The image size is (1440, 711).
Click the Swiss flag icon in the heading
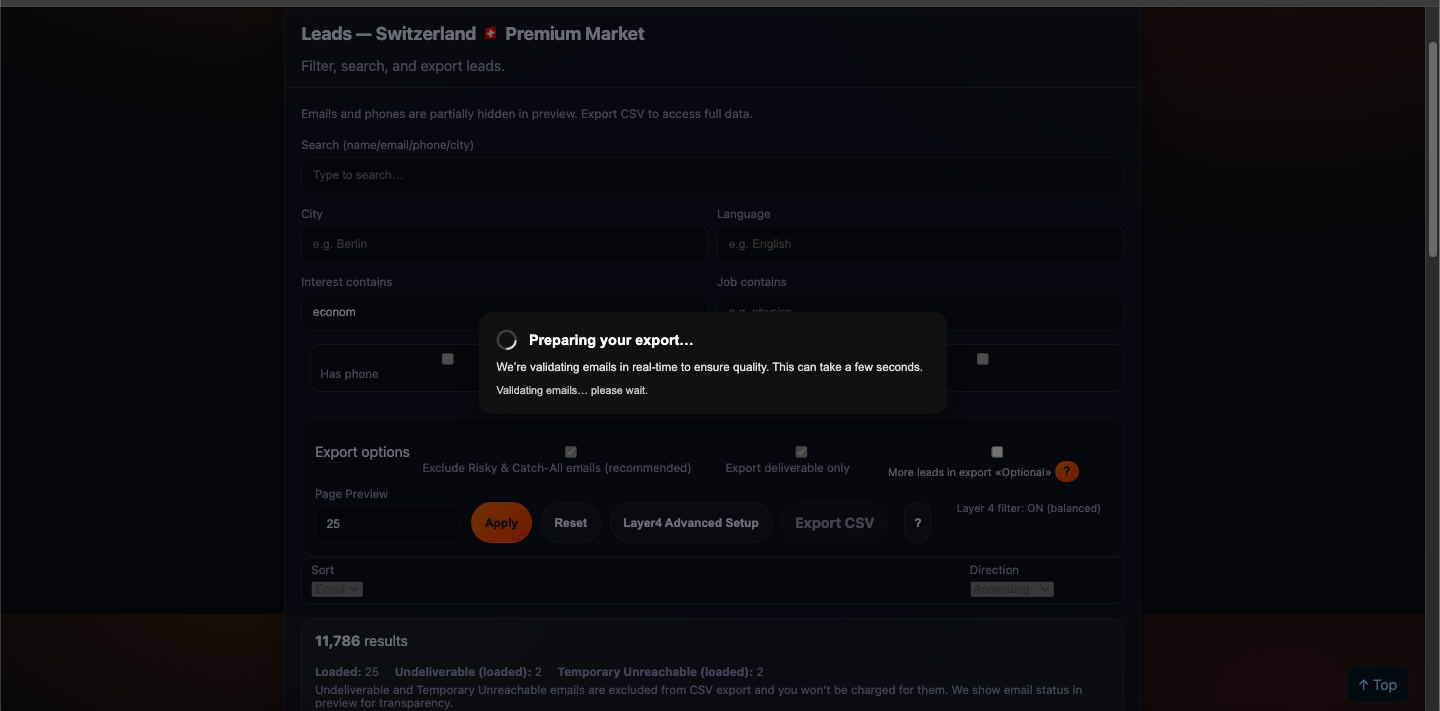(x=490, y=34)
